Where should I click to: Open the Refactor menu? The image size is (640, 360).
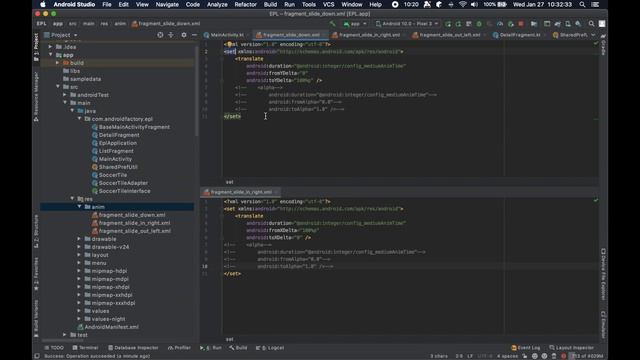click(245, 4)
